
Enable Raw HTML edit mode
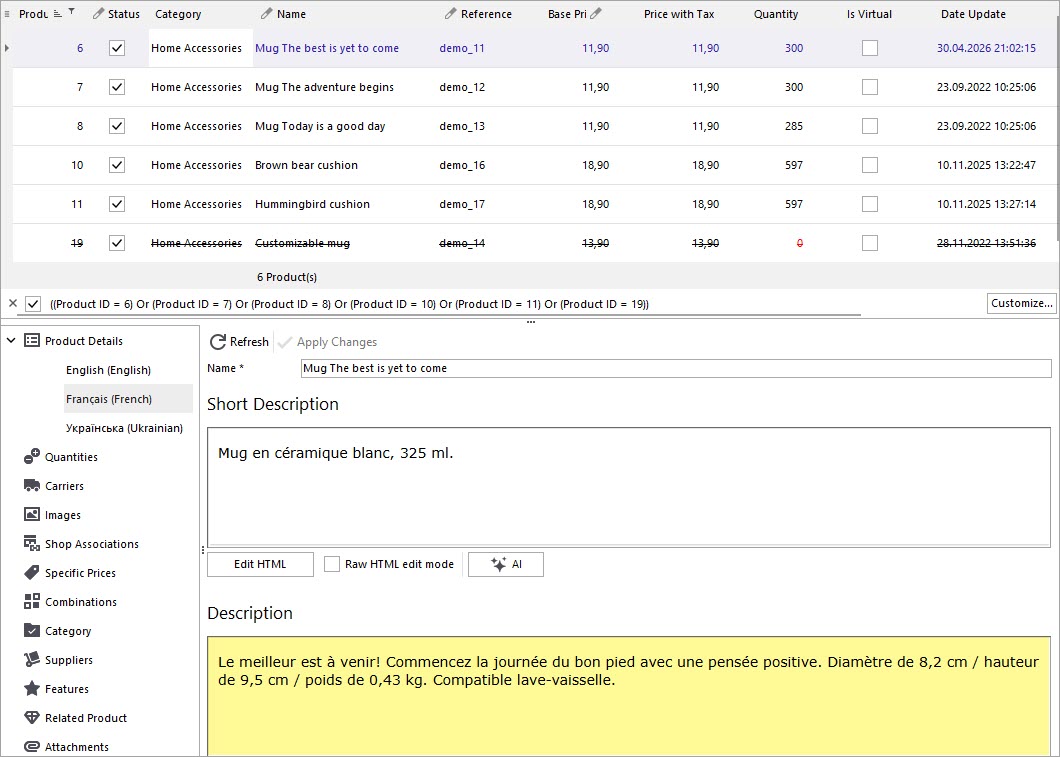coord(332,564)
